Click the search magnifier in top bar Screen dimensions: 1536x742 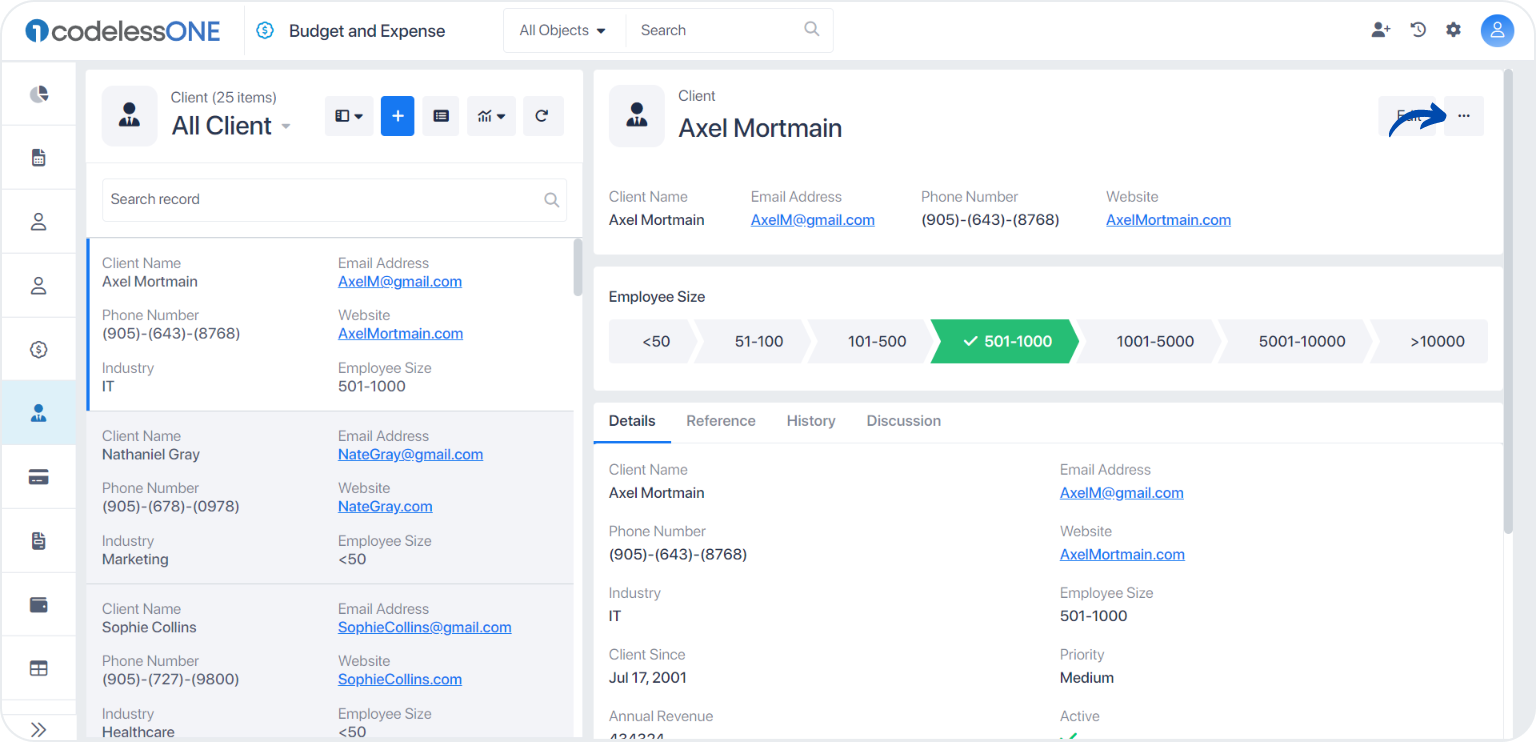pyautogui.click(x=812, y=30)
